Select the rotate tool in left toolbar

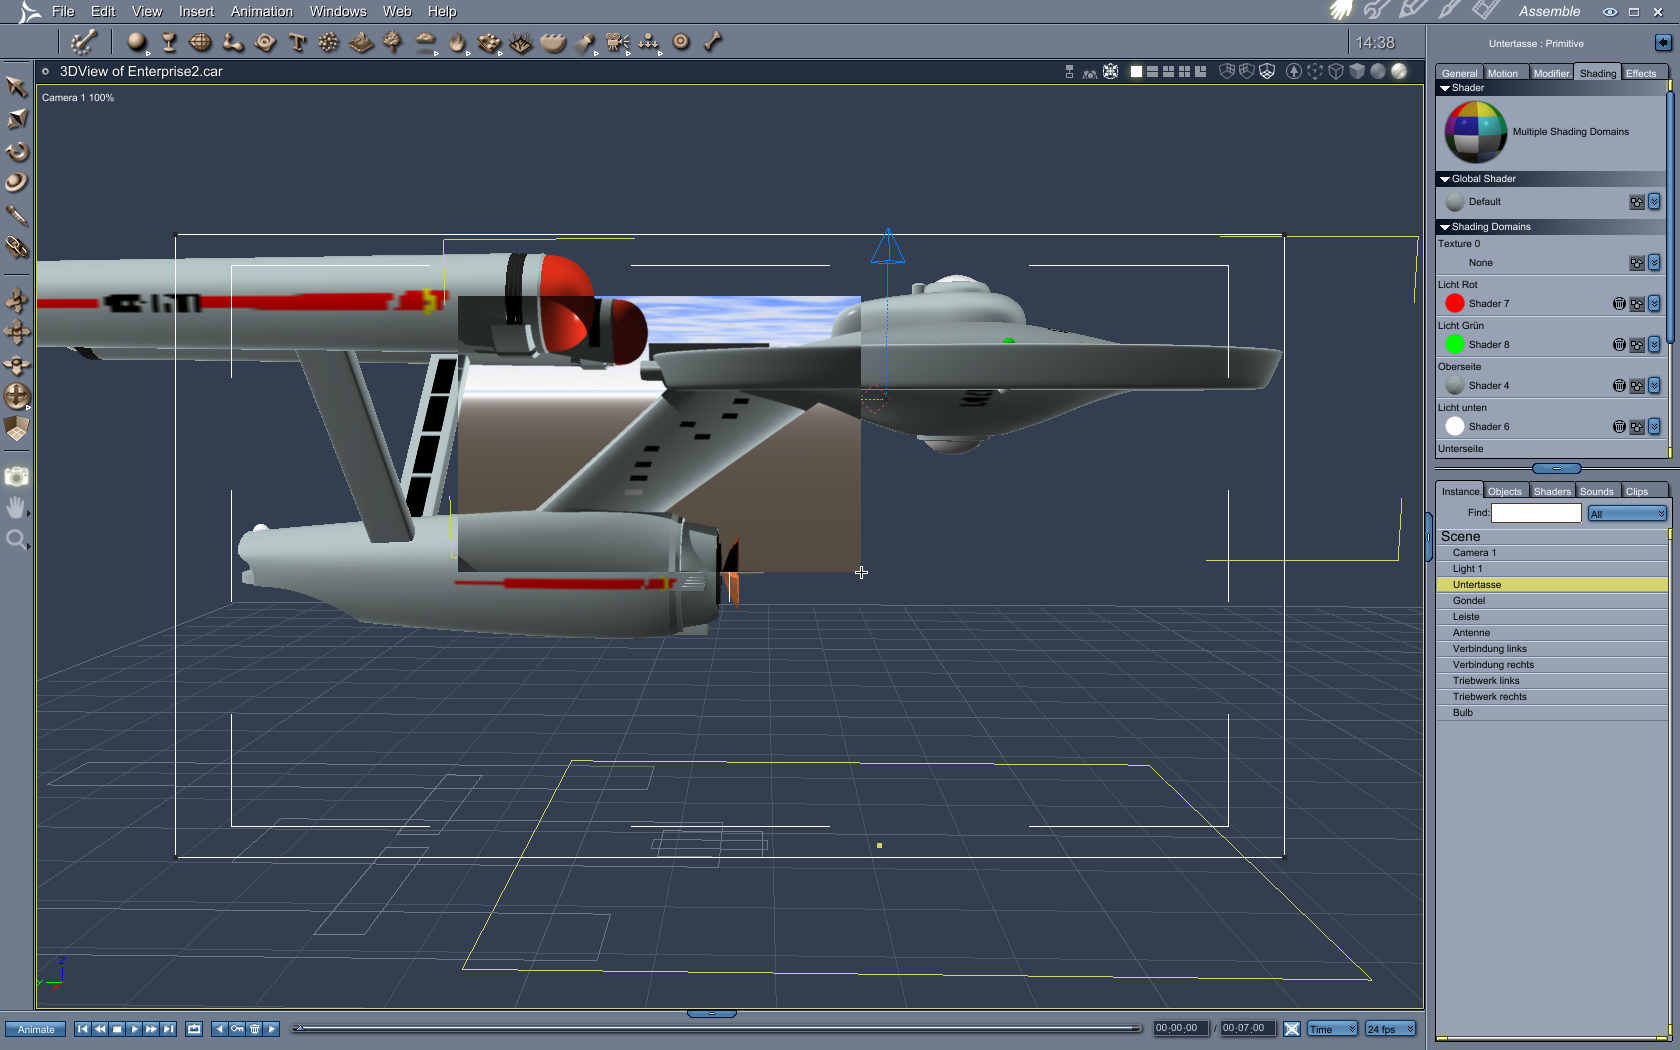16,151
